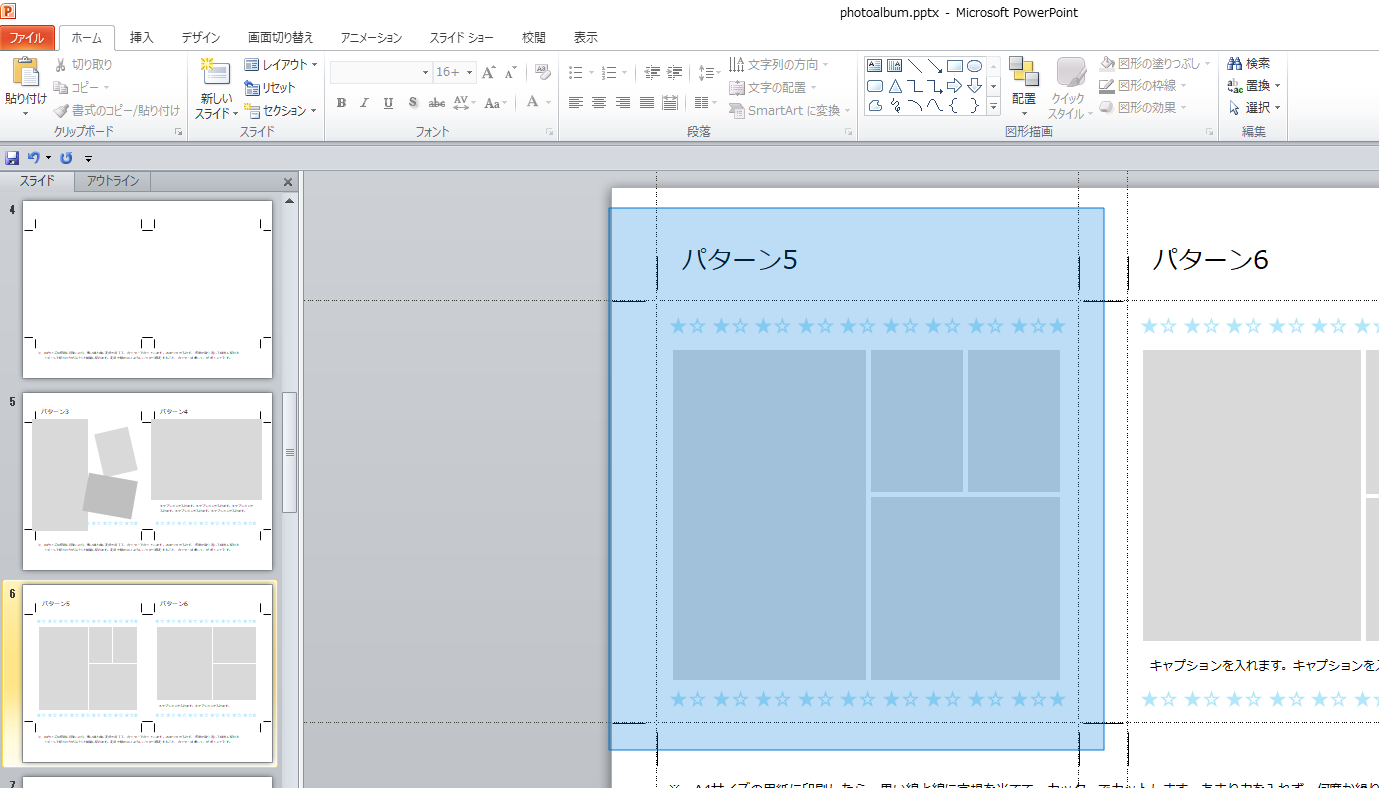Open Shape Fill (図形の塗りつぶし) color menu
1379x788 pixels.
pos(1154,63)
